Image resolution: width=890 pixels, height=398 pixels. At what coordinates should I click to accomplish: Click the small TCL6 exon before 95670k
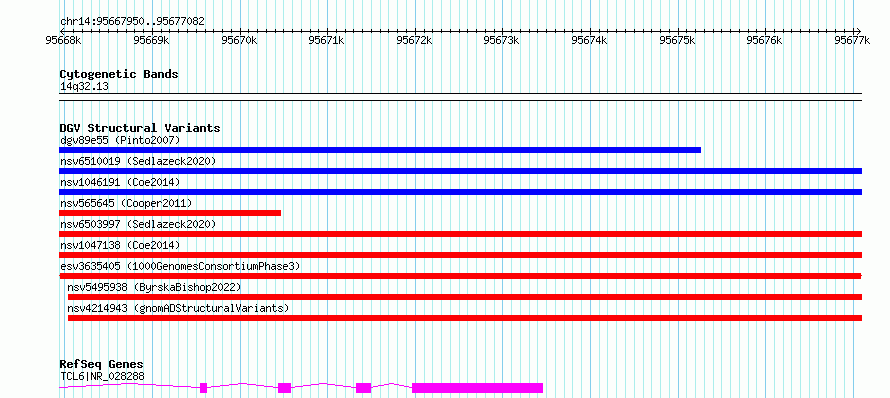tap(204, 388)
